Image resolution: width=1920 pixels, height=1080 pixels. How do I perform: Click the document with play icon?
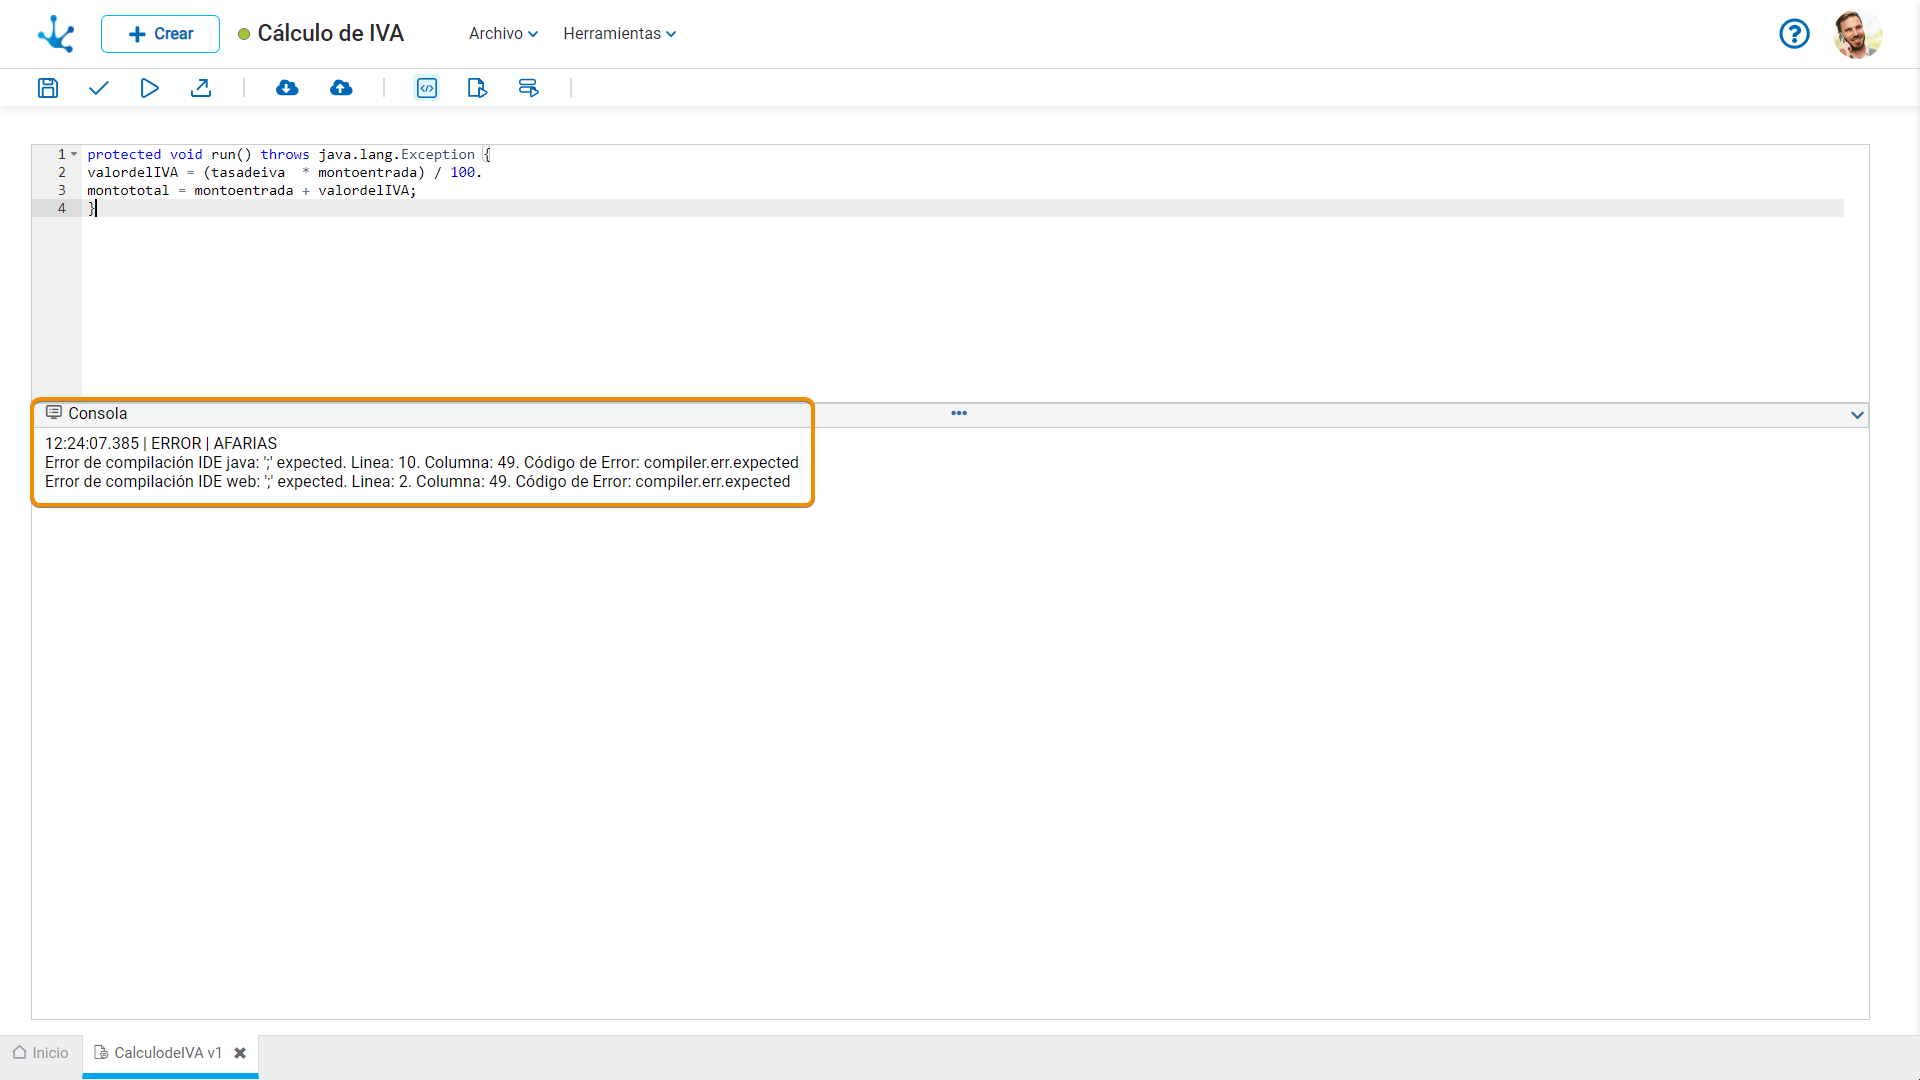(x=477, y=88)
